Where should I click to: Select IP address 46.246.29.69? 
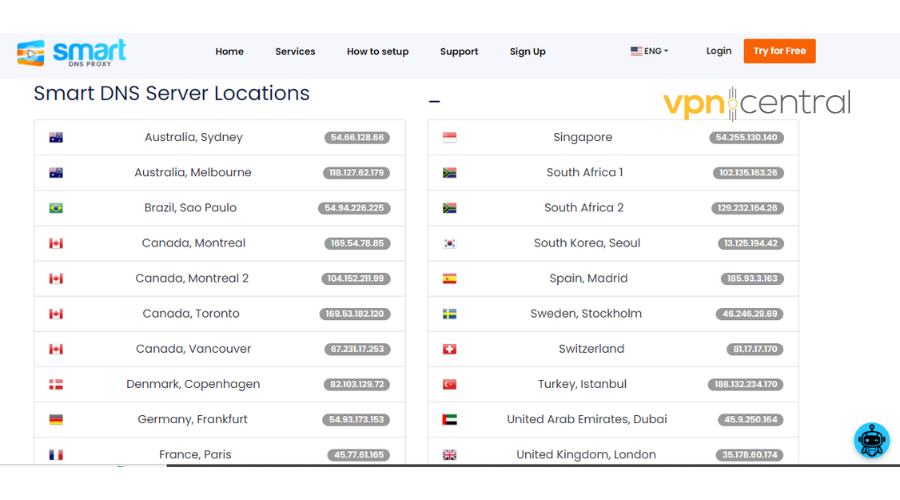[x=750, y=314]
